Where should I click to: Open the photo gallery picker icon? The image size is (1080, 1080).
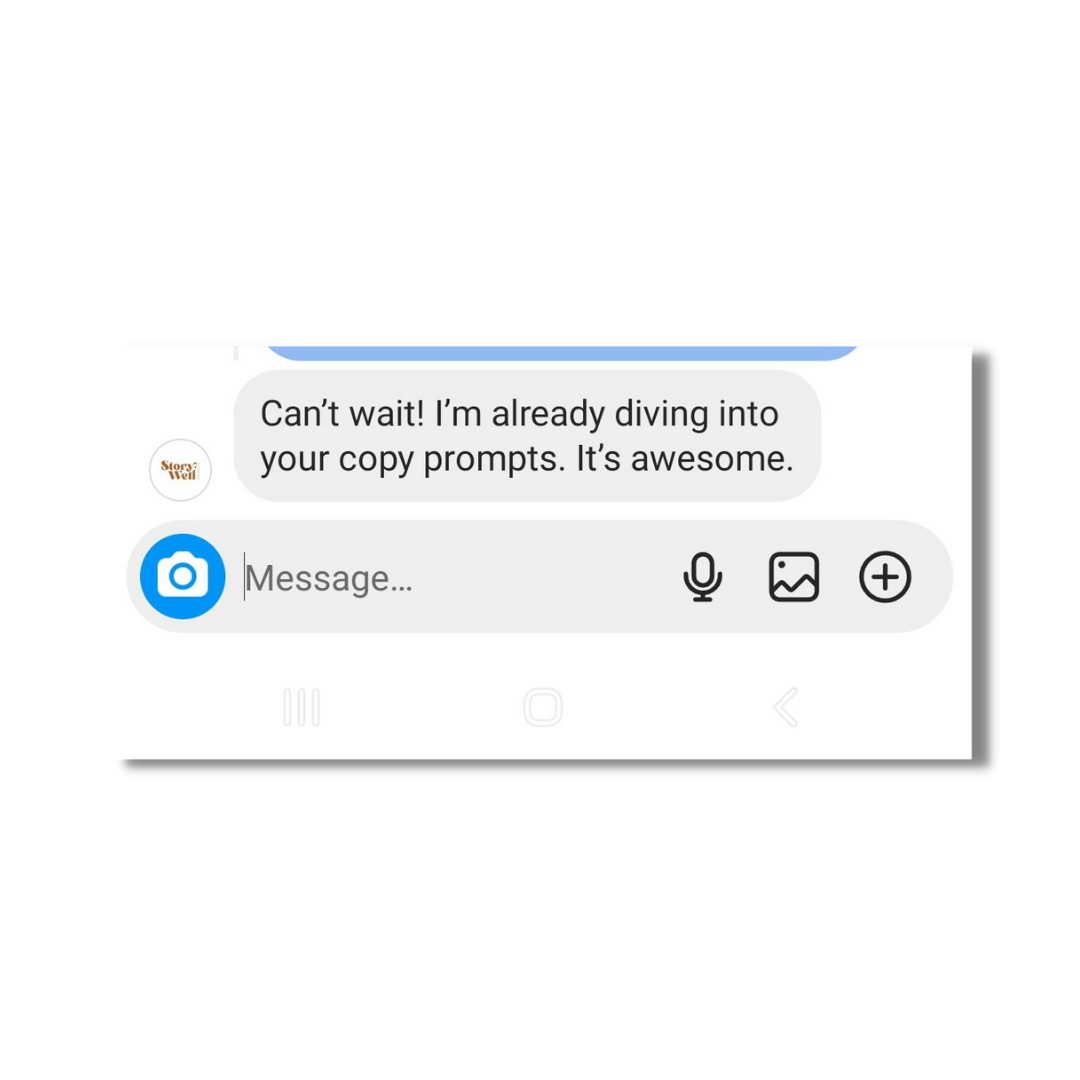pyautogui.click(x=793, y=577)
